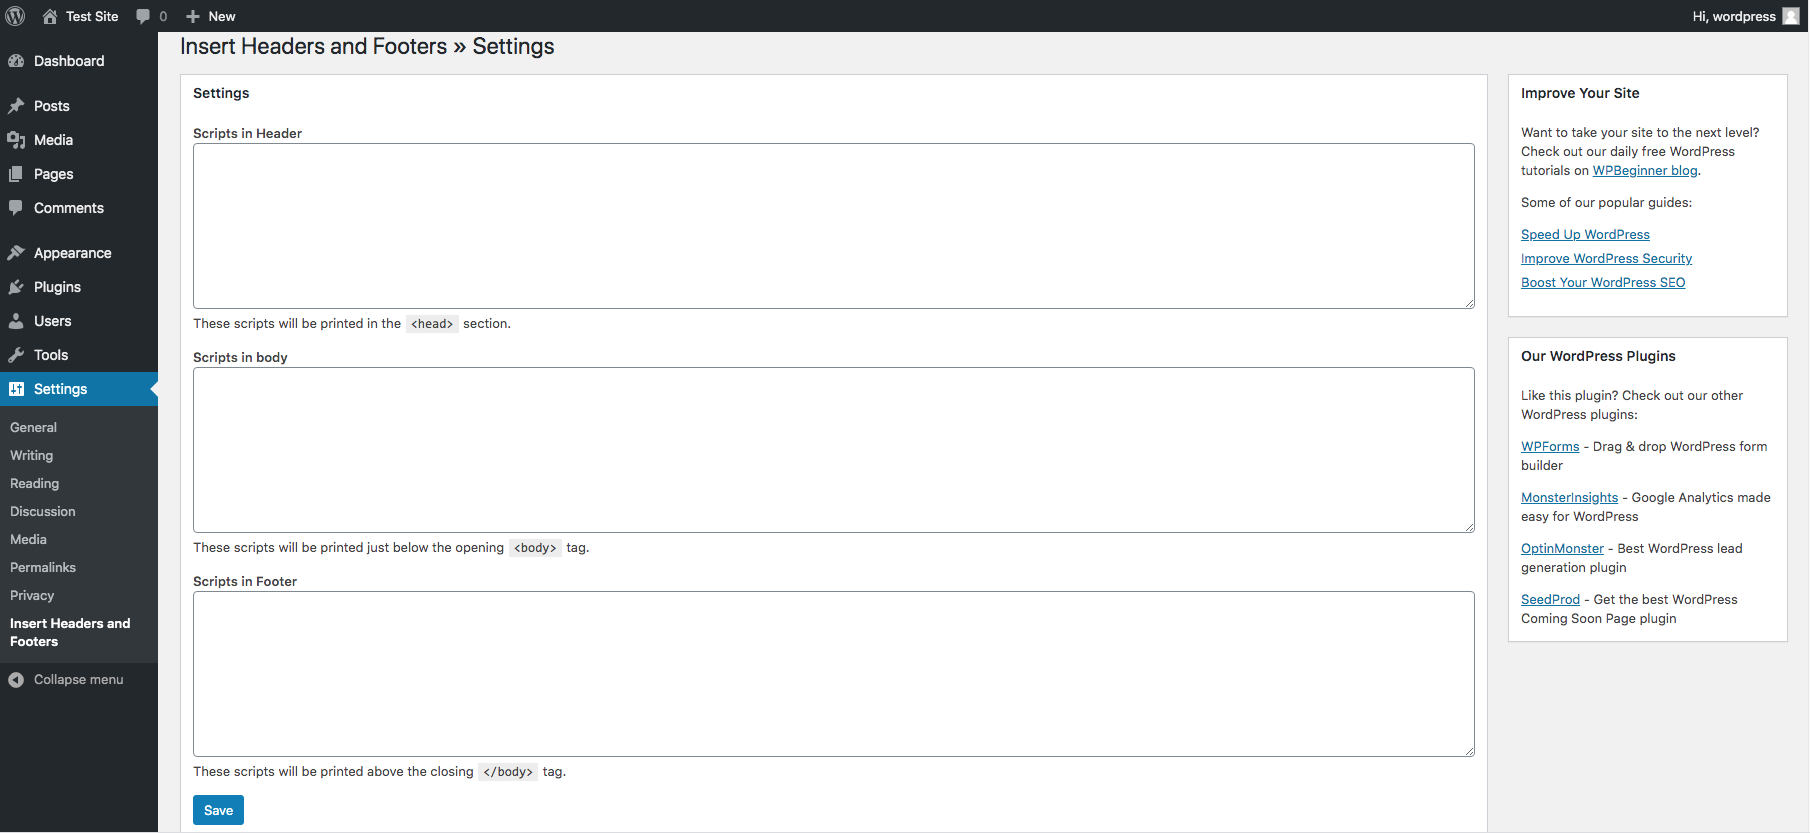Open the SeedProd plugin link
The height and width of the screenshot is (833, 1810).
pyautogui.click(x=1550, y=600)
